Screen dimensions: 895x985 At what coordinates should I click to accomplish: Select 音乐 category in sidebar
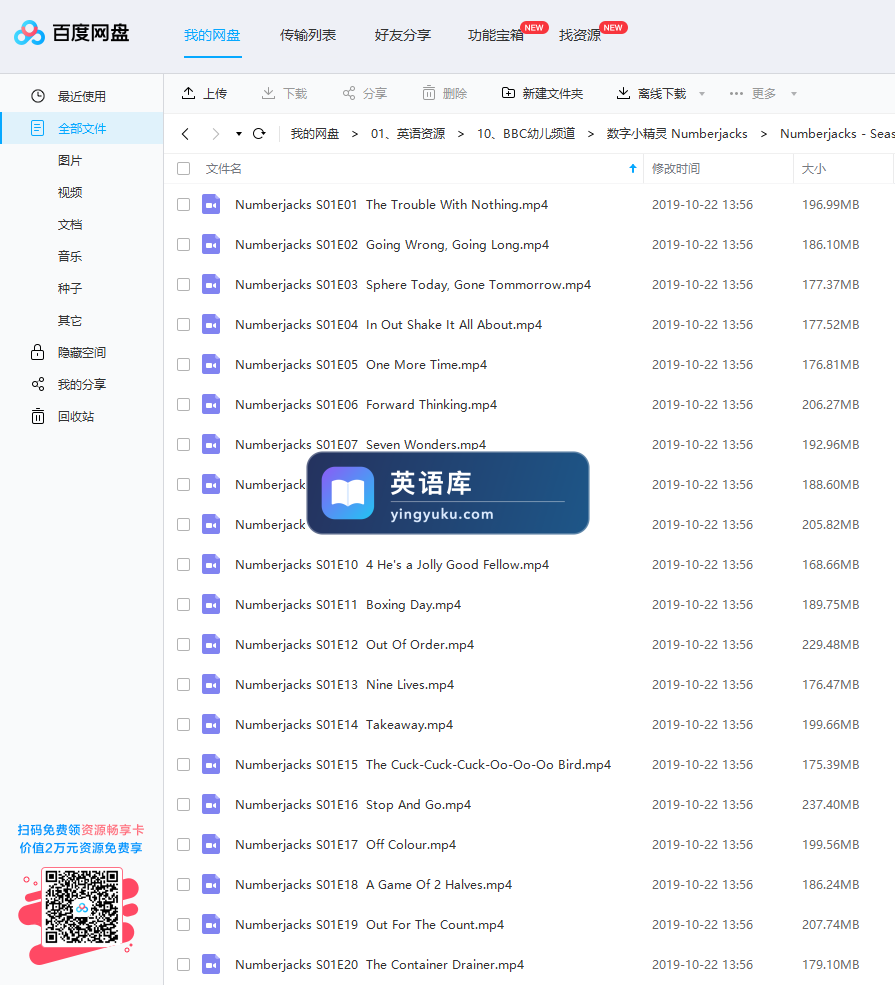pyautogui.click(x=70, y=256)
